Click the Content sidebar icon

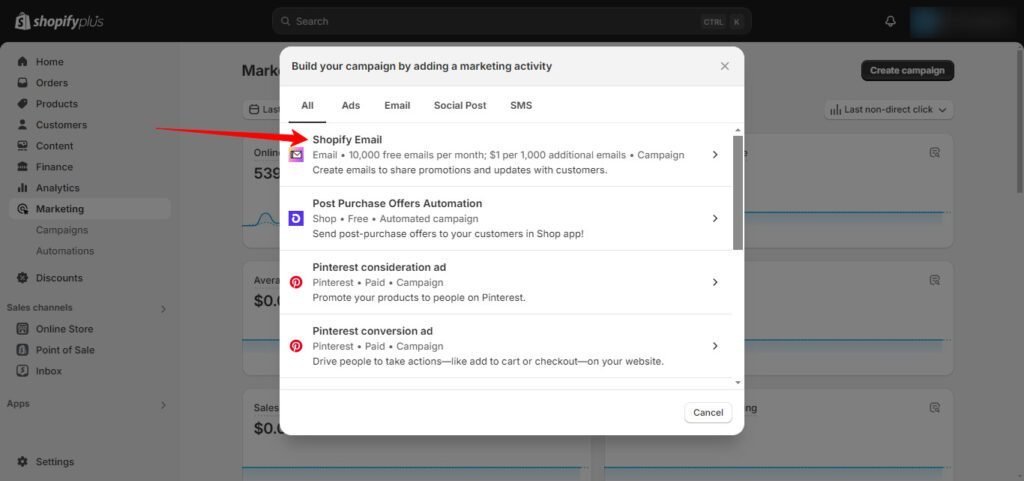pyautogui.click(x=23, y=146)
